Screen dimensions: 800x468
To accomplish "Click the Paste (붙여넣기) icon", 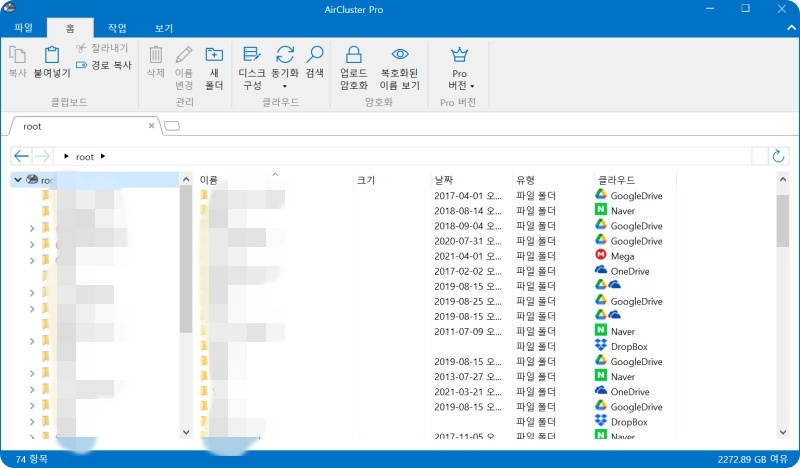I will [x=52, y=55].
